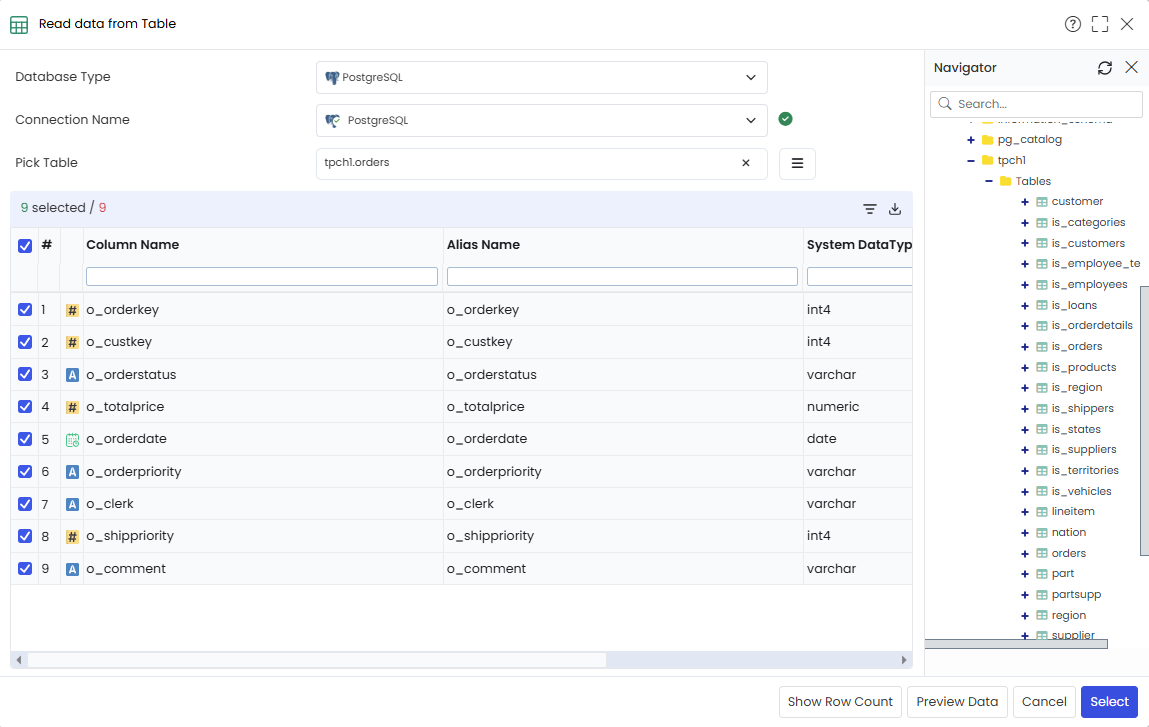Click the date type icon for o_orderdate

[72, 440]
